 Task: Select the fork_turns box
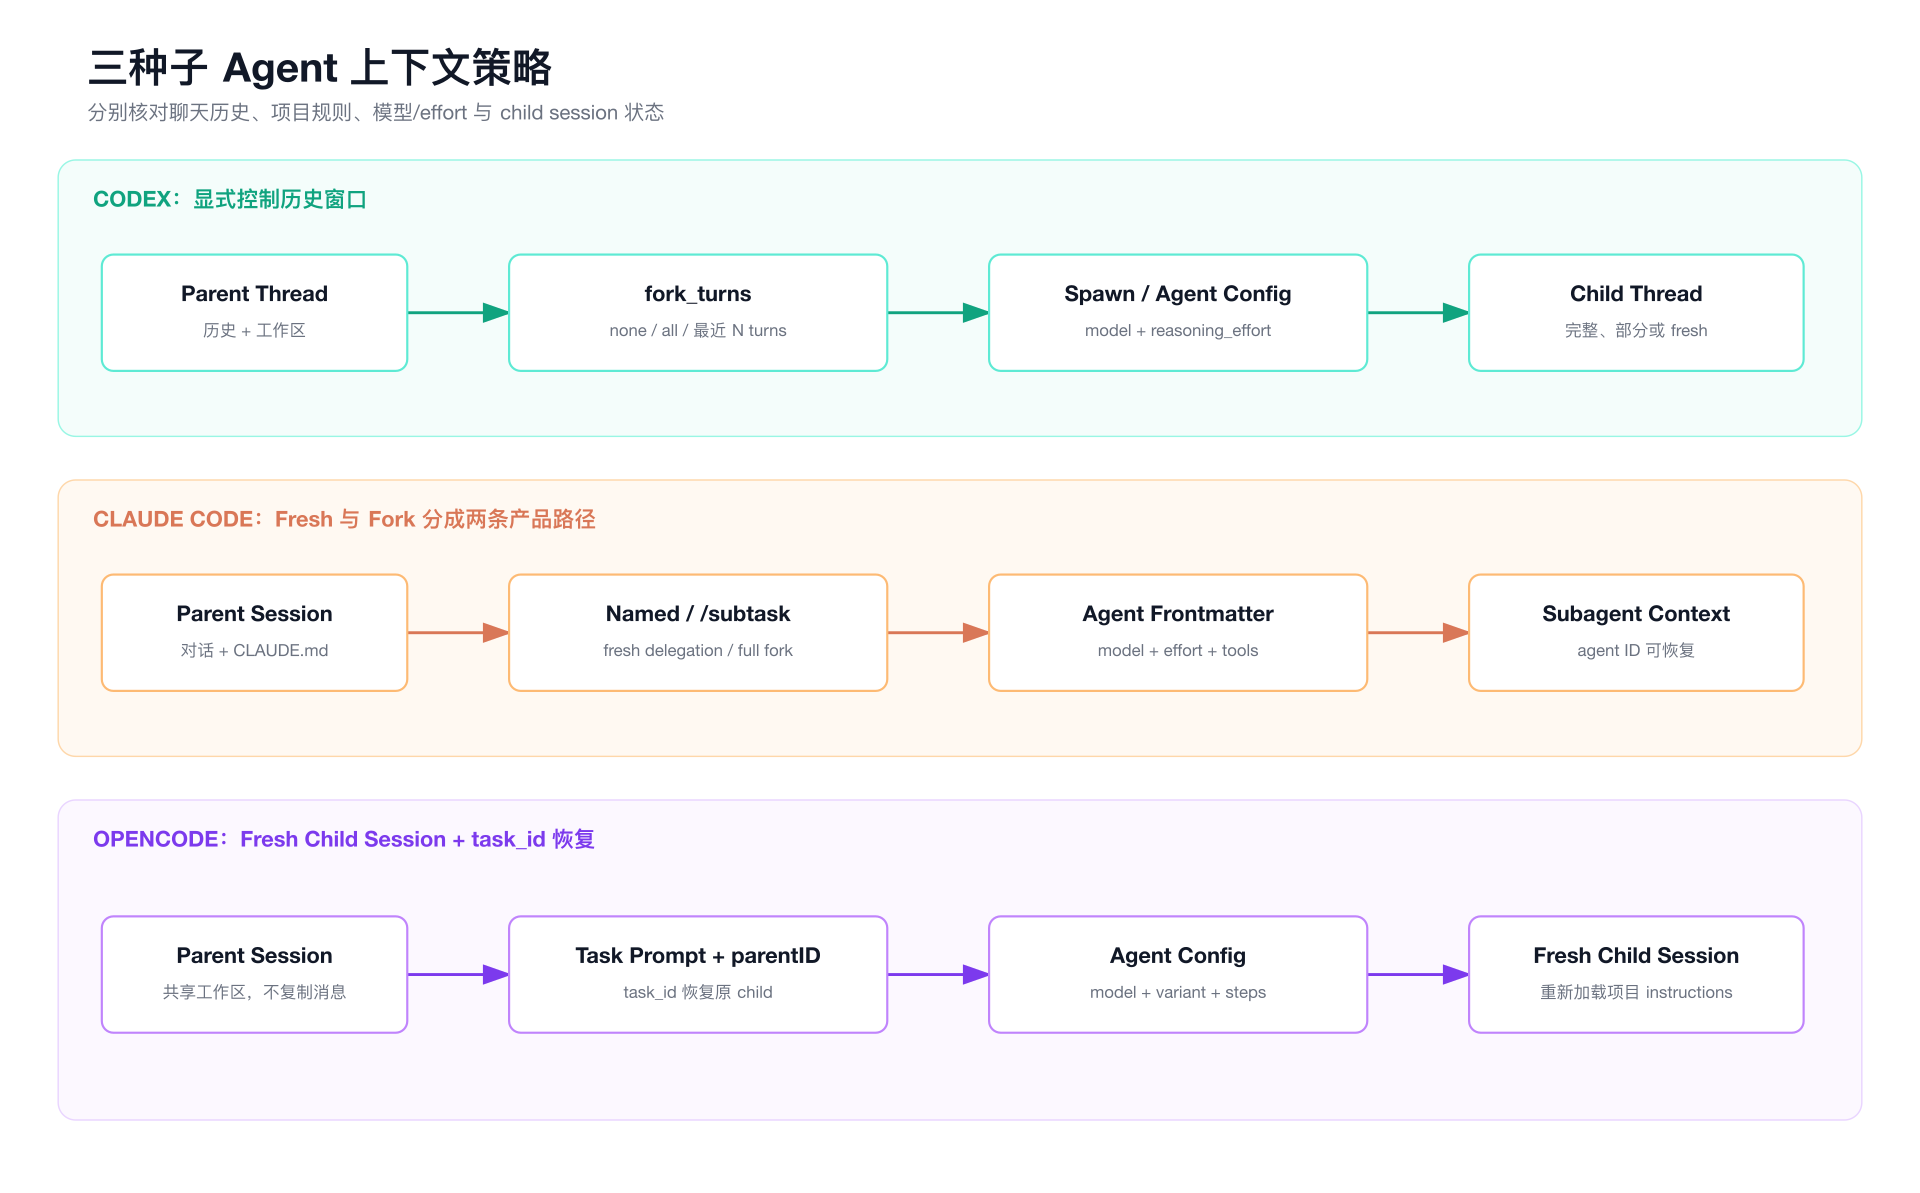[x=698, y=313]
